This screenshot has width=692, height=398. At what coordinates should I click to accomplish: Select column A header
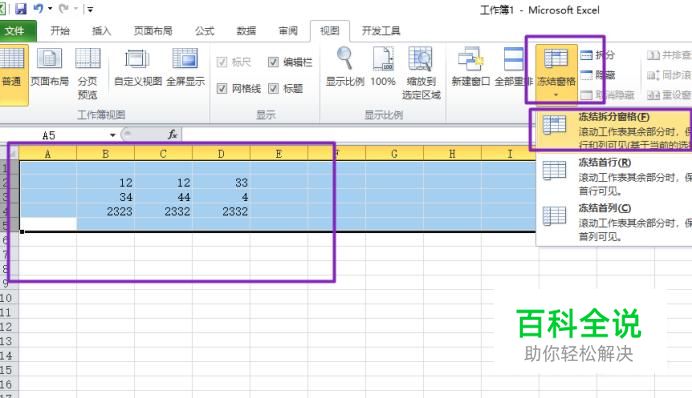(48, 154)
